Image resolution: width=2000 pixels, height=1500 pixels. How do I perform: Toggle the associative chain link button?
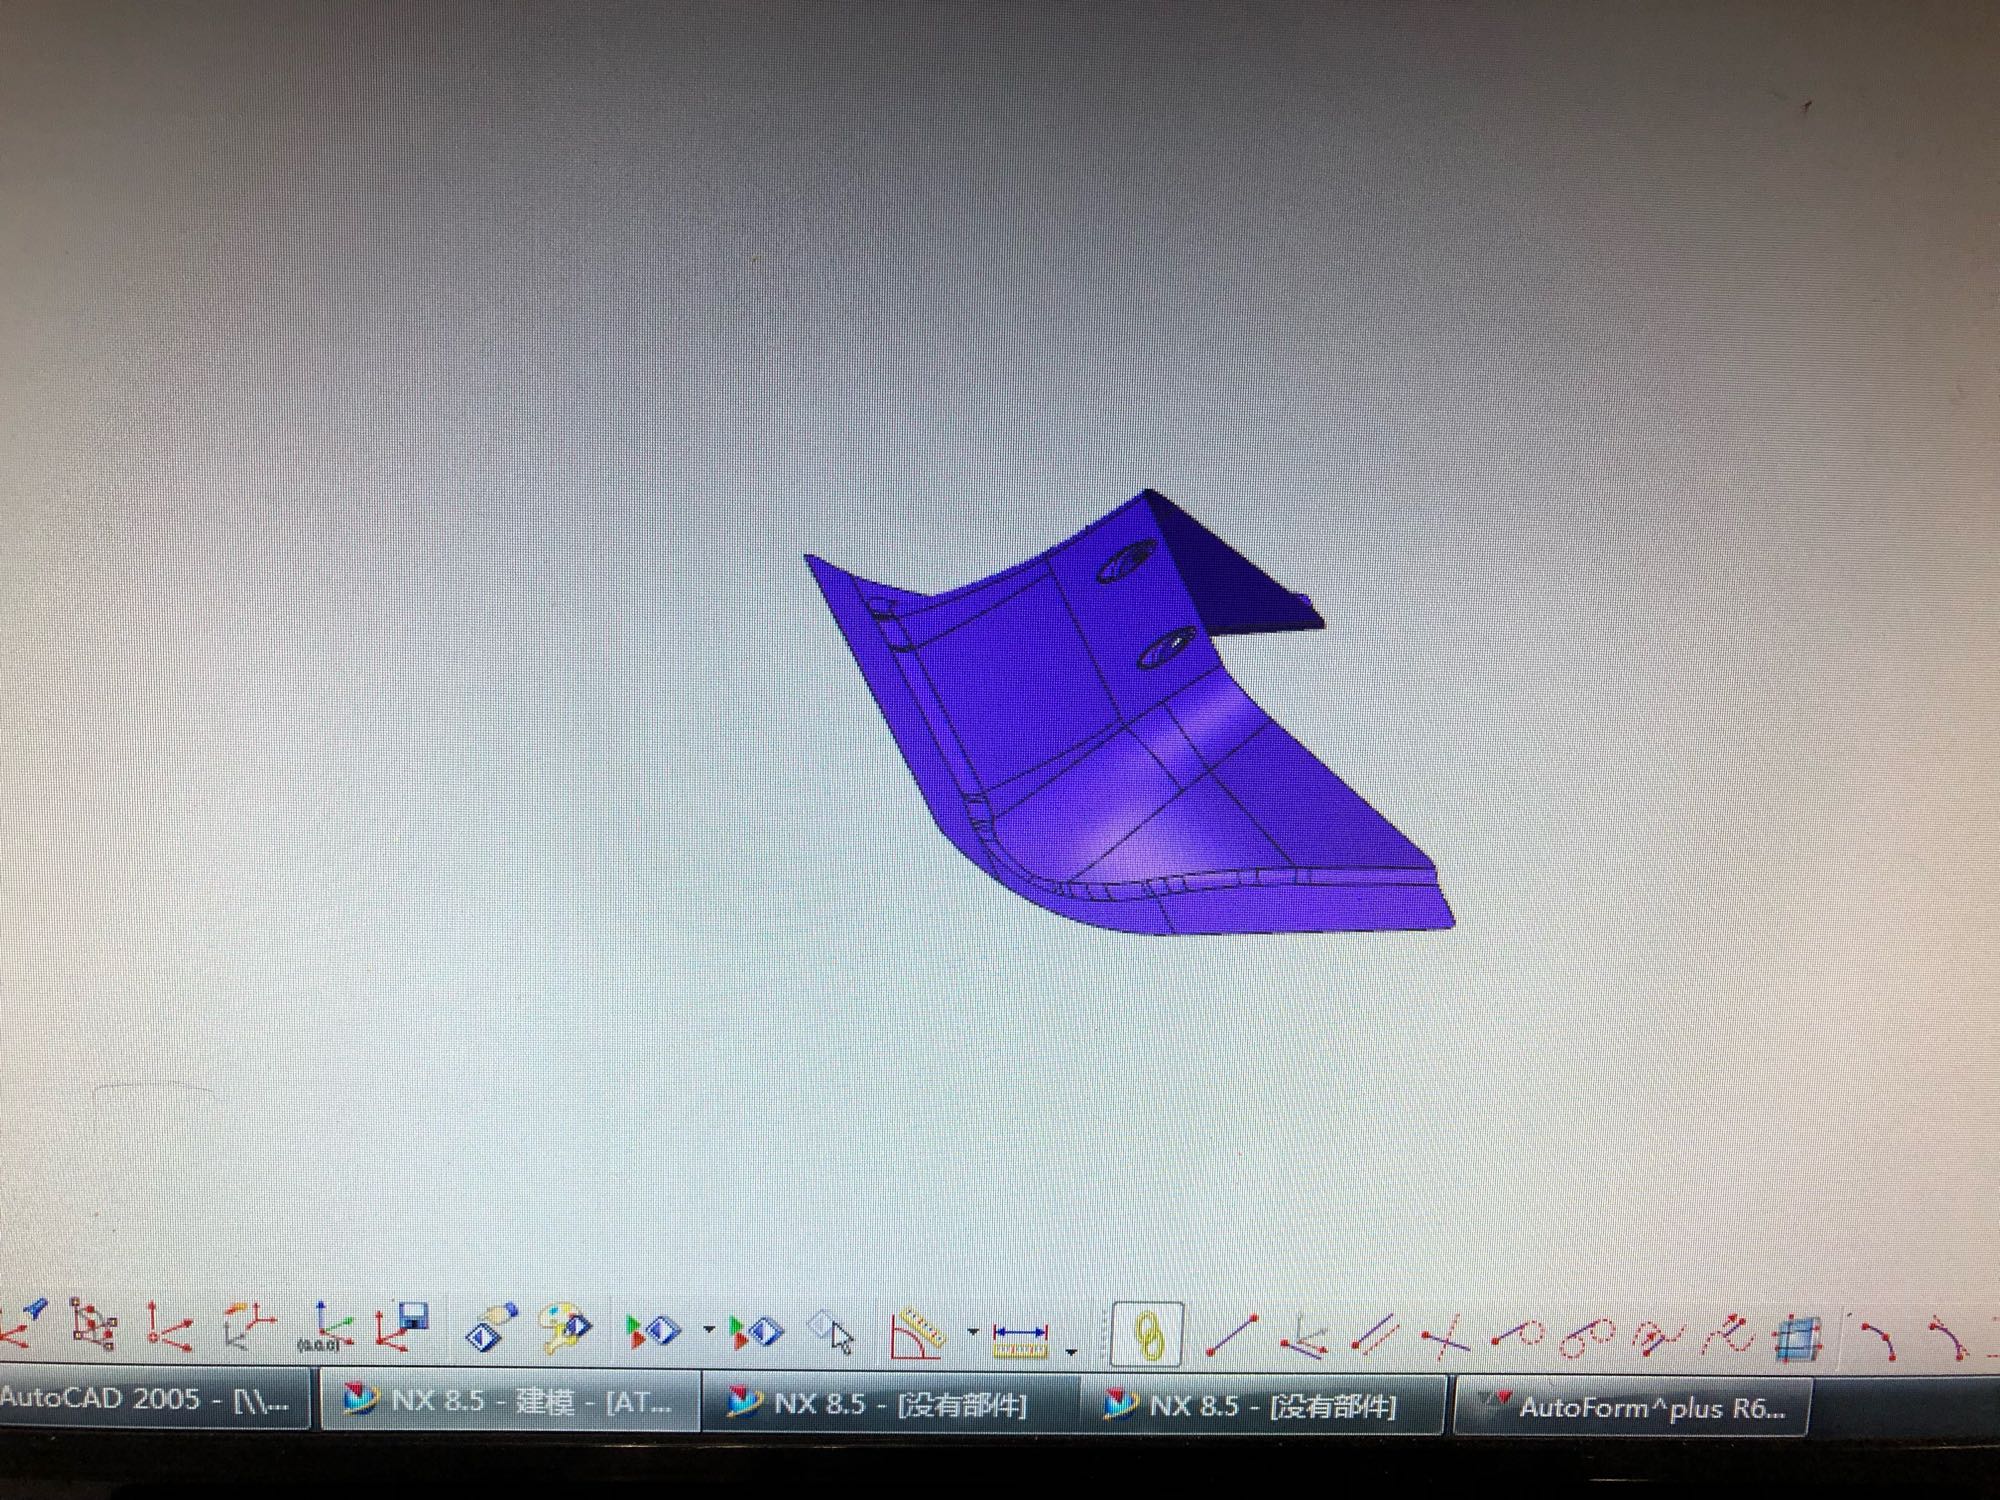[1148, 1335]
